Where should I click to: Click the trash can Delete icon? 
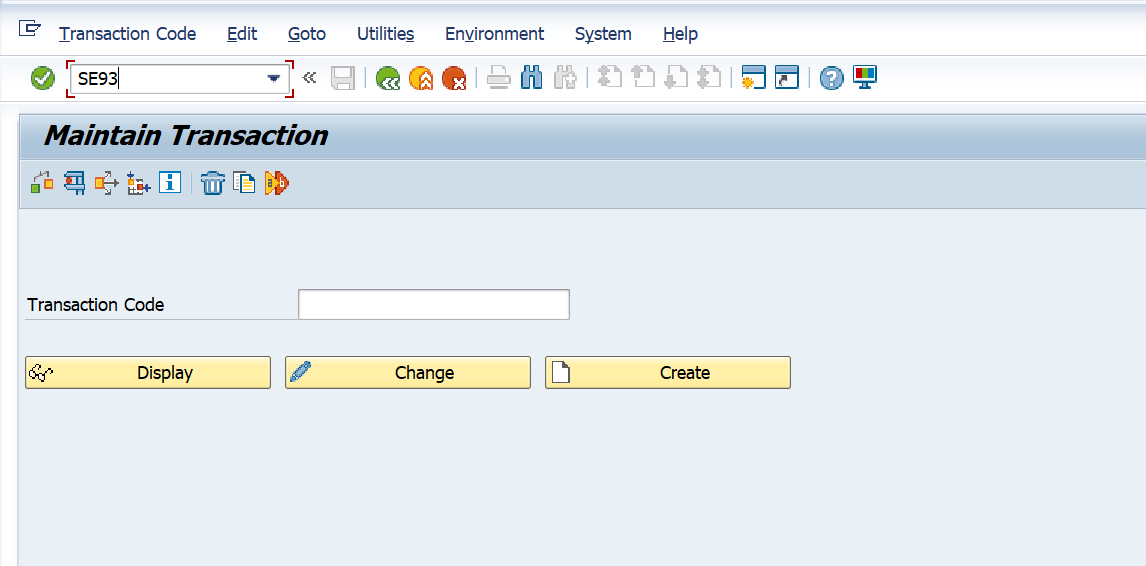(x=212, y=183)
